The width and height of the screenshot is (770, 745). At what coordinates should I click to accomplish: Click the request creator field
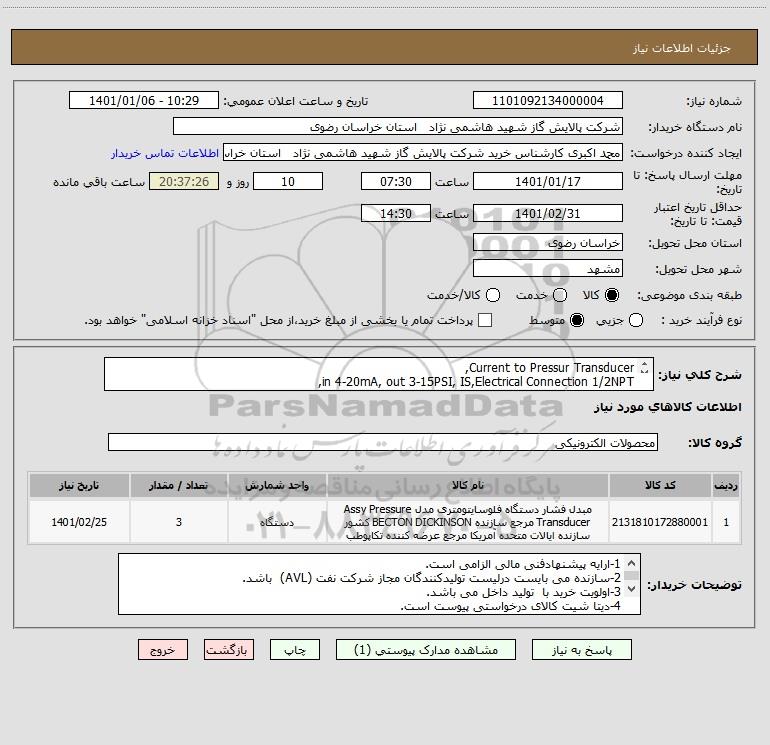pyautogui.click(x=423, y=153)
